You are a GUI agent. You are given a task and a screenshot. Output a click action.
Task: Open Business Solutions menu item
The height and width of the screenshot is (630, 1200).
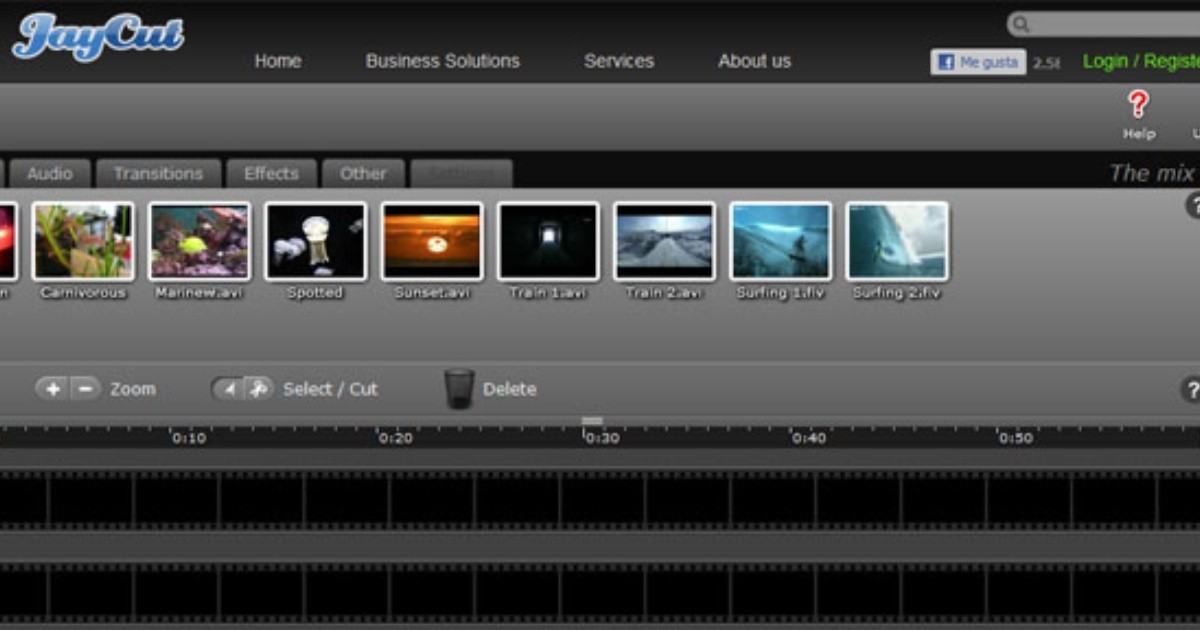click(x=442, y=61)
